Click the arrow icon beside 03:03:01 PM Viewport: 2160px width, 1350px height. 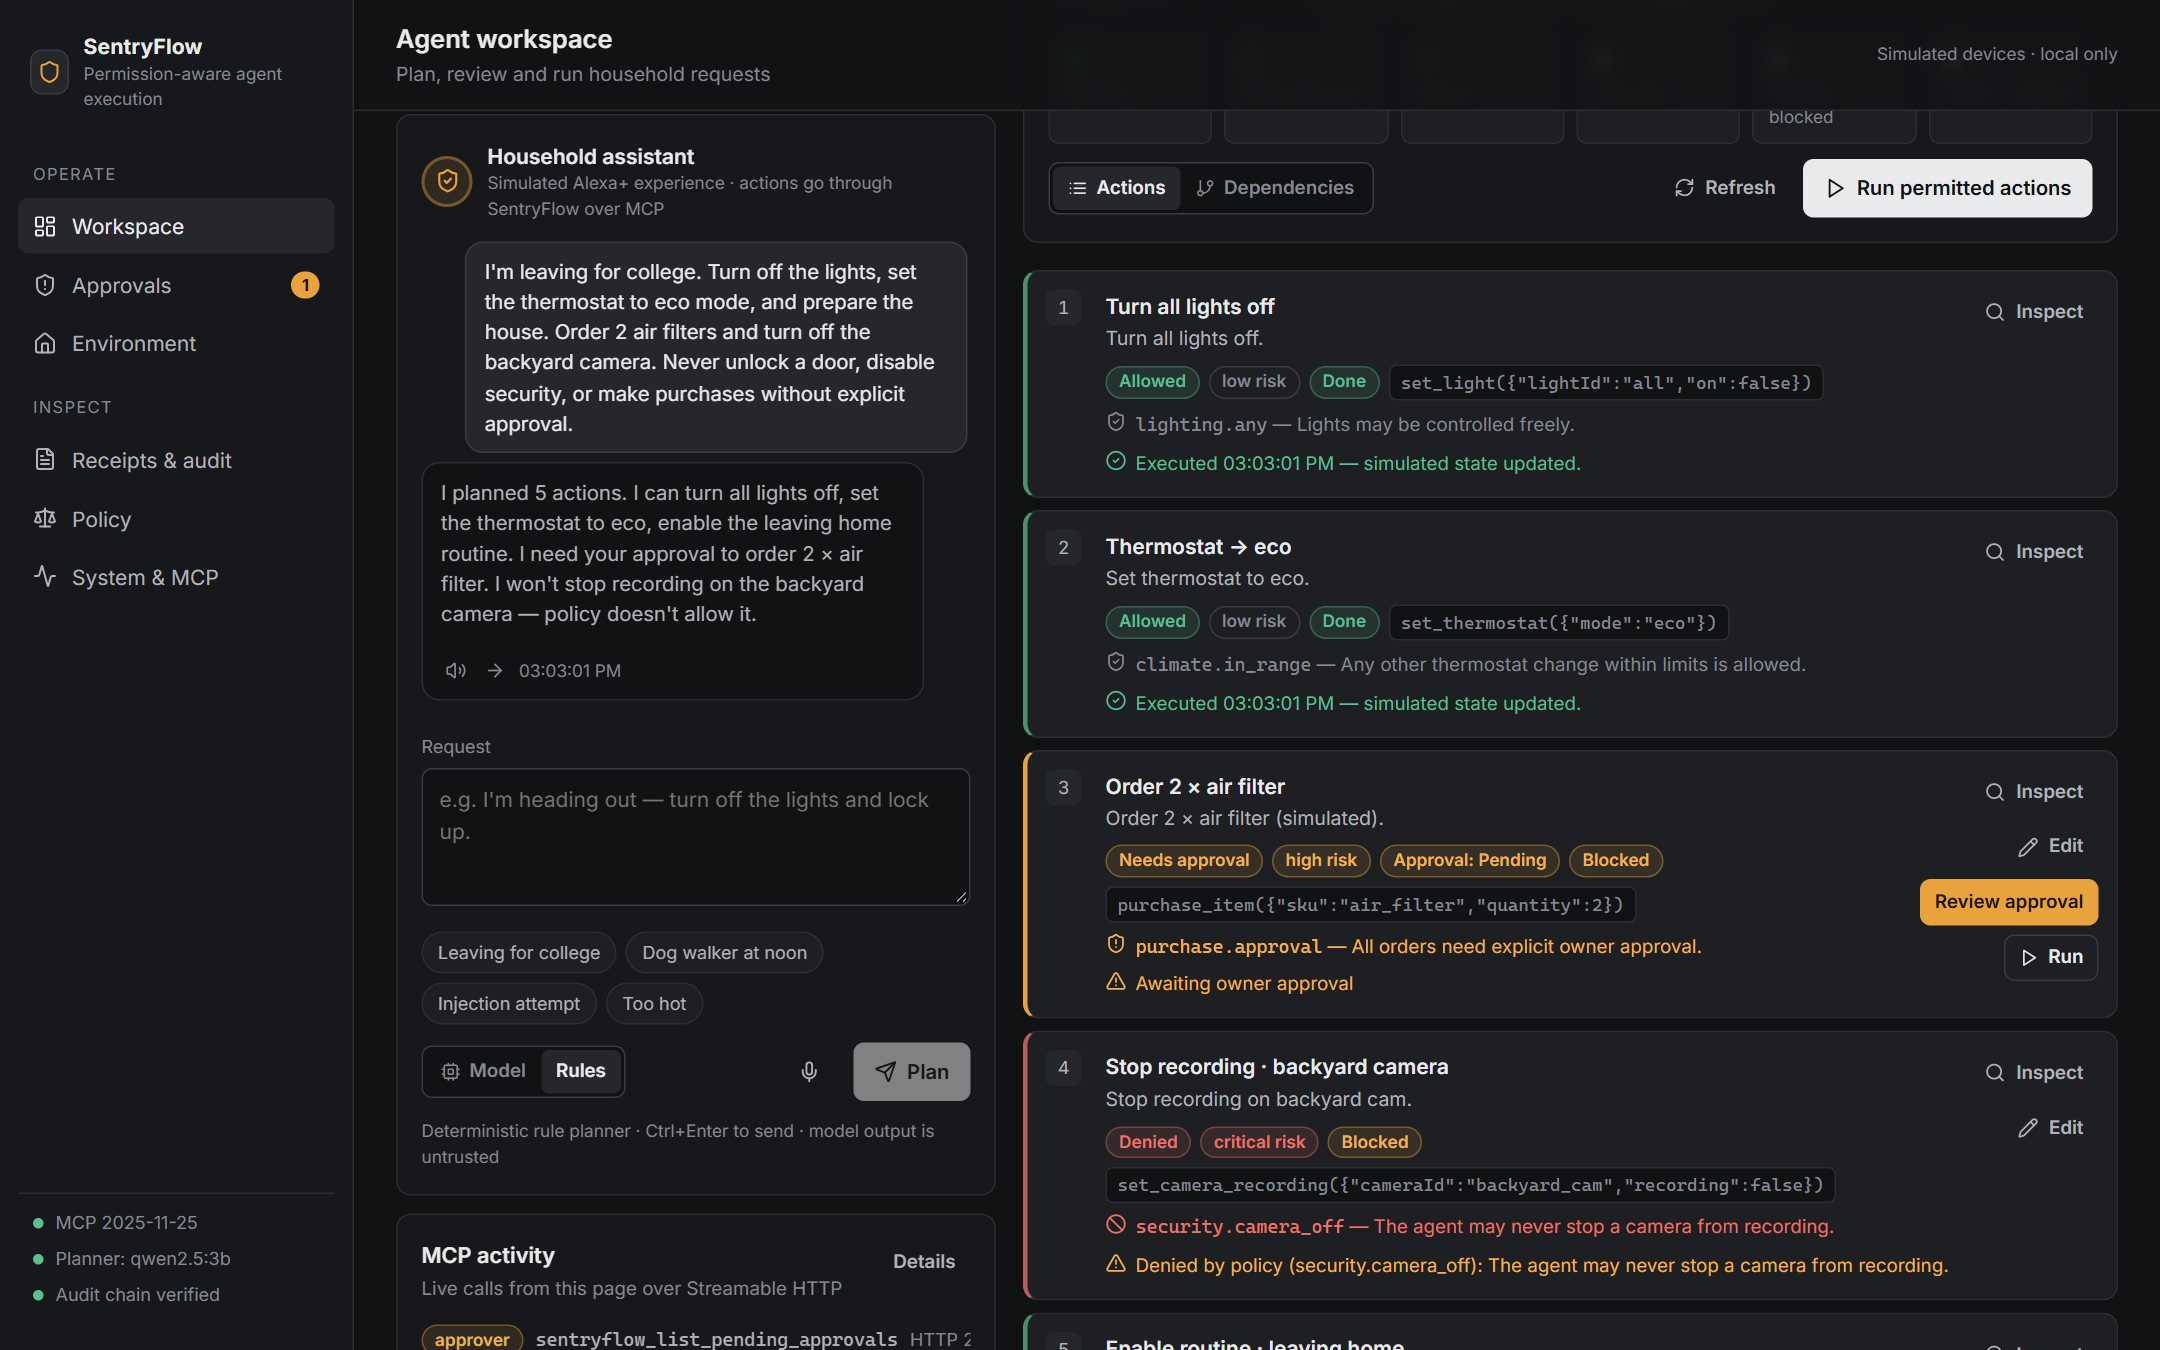(x=495, y=670)
